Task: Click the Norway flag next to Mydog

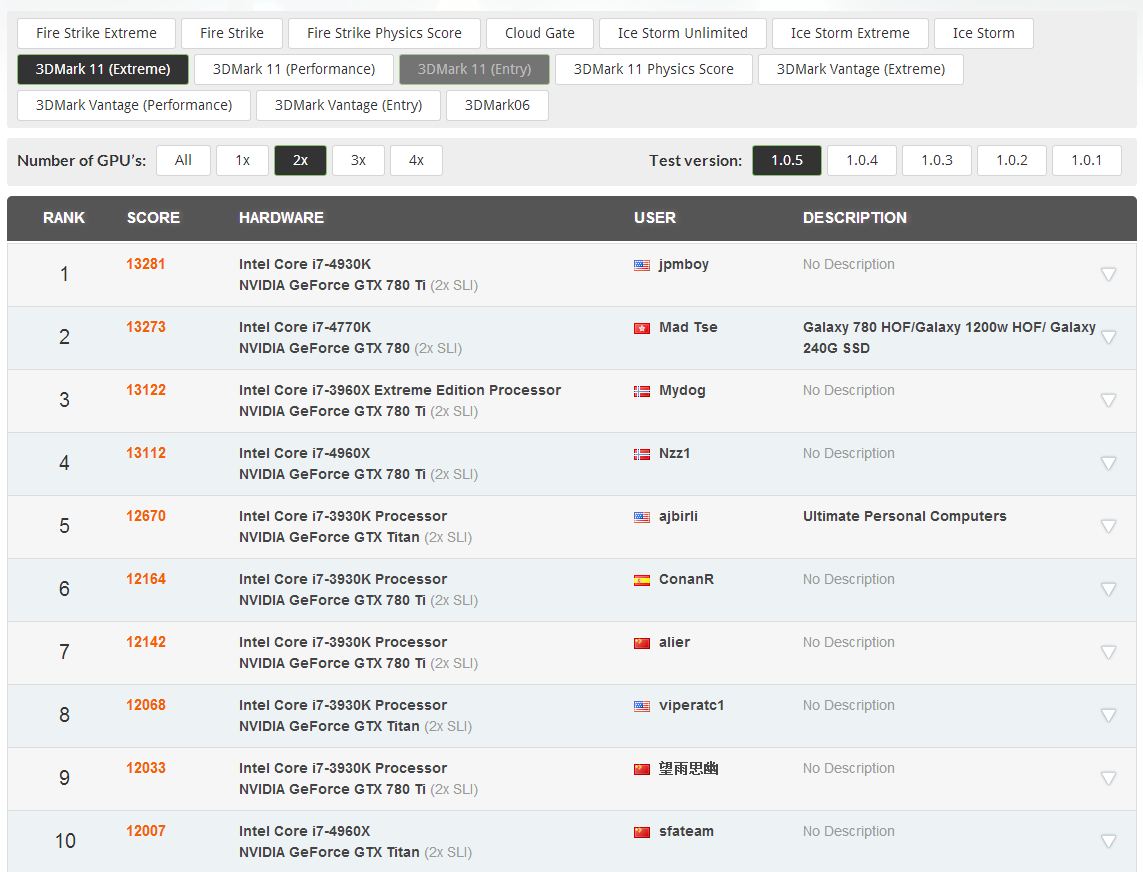Action: pos(641,392)
